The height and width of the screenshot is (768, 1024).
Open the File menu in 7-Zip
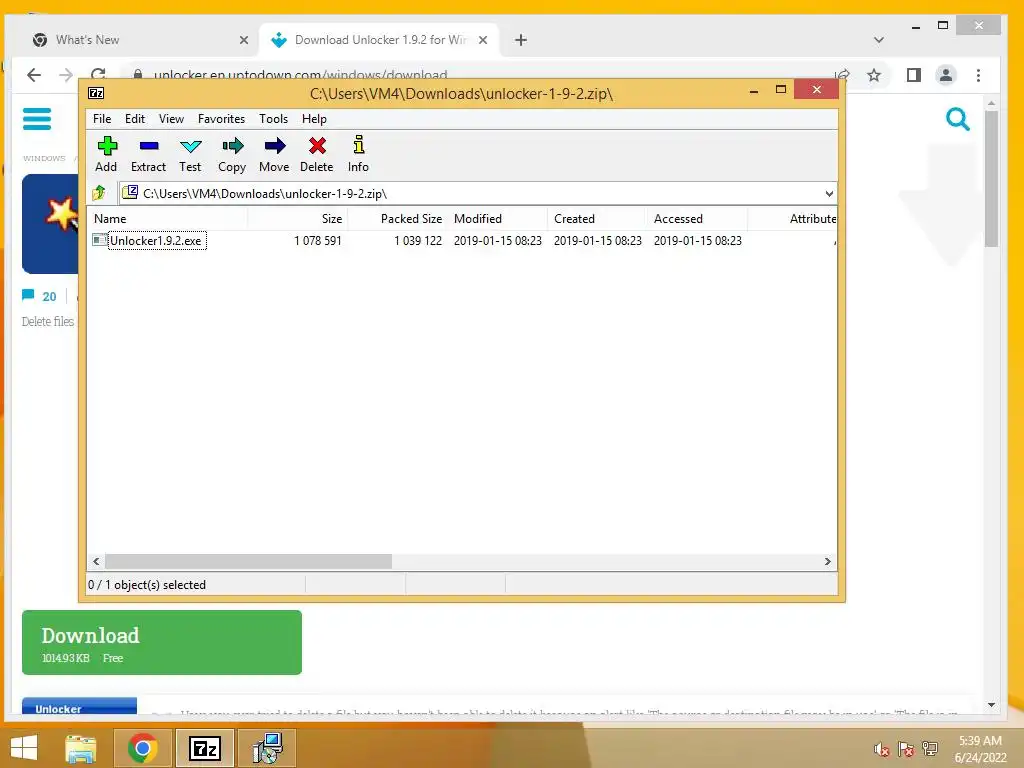click(102, 119)
